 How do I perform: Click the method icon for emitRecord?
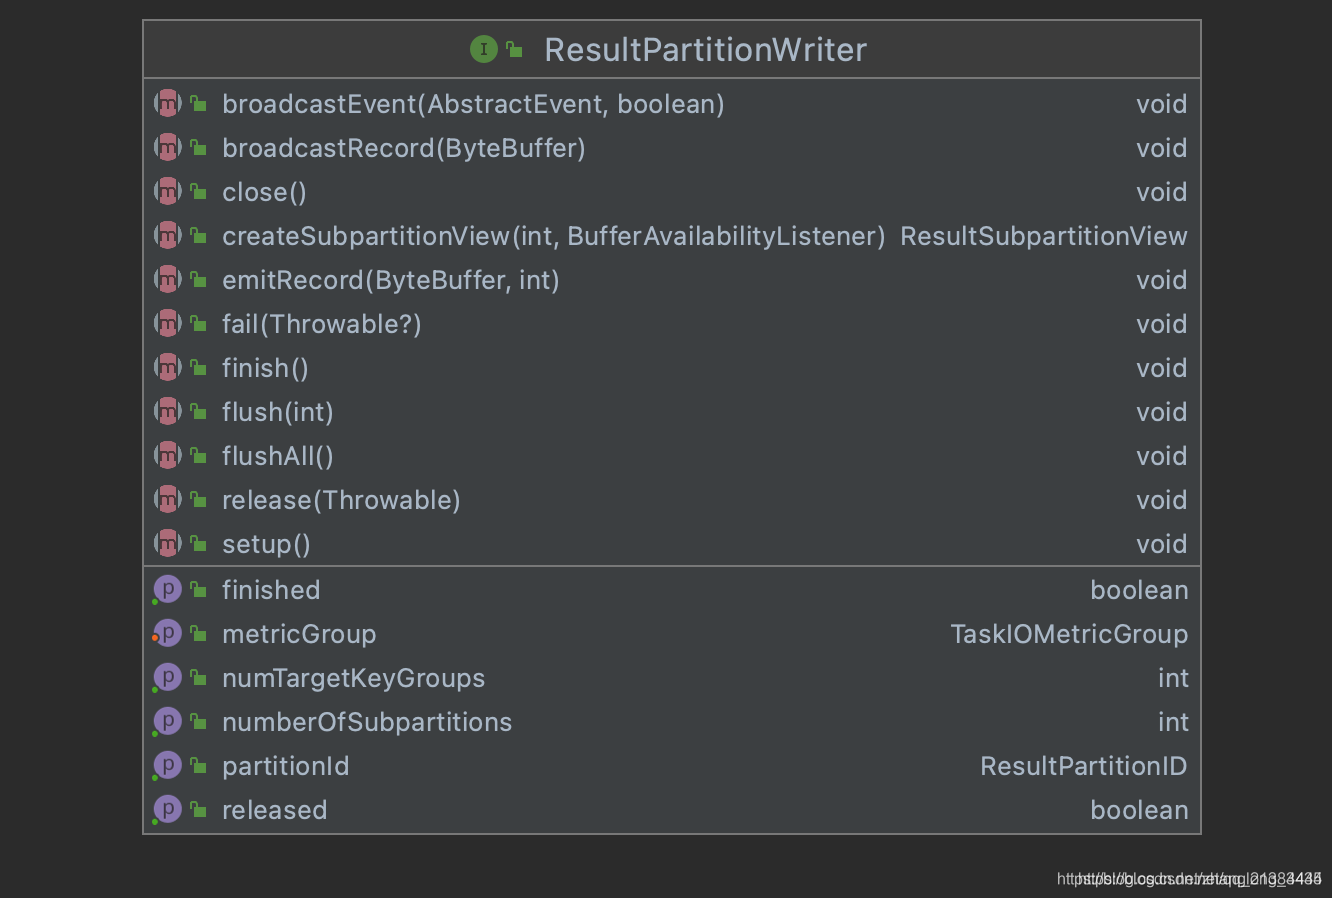point(168,279)
